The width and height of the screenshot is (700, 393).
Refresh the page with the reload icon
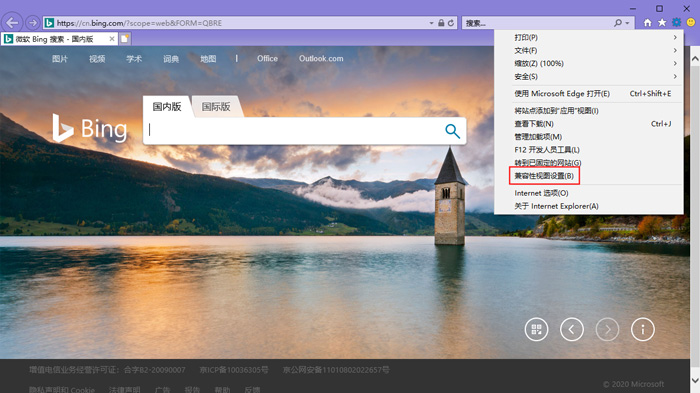coord(451,23)
